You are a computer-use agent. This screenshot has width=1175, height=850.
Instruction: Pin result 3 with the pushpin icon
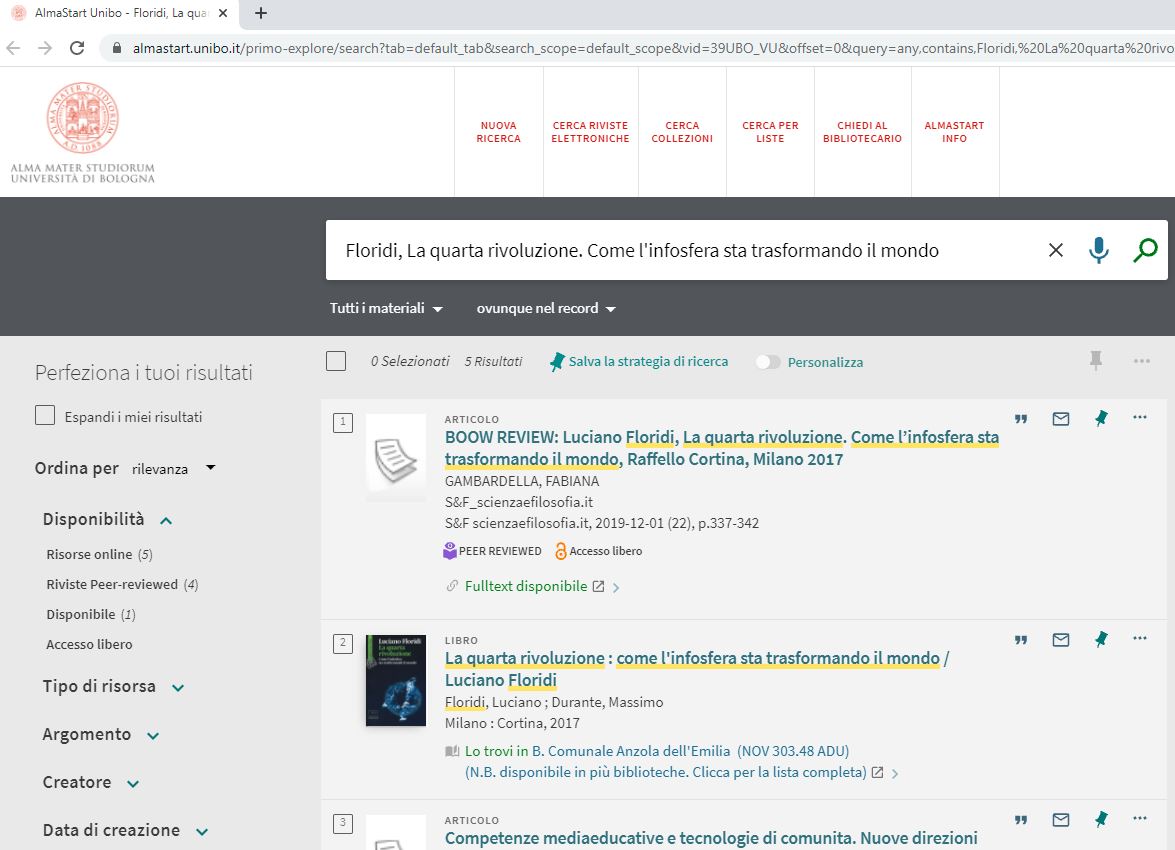click(1101, 820)
